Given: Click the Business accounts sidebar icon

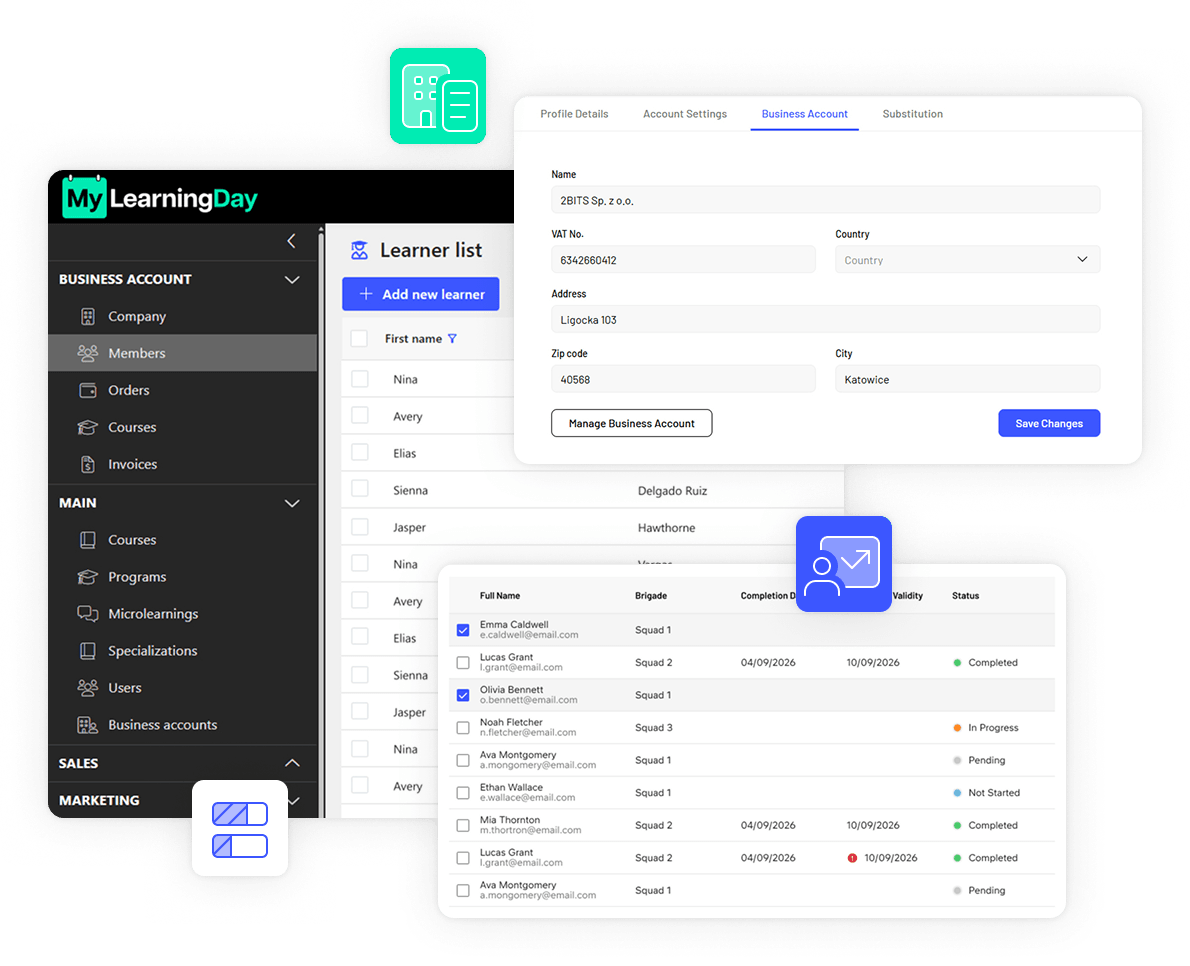Looking at the screenshot, I should (x=88, y=725).
